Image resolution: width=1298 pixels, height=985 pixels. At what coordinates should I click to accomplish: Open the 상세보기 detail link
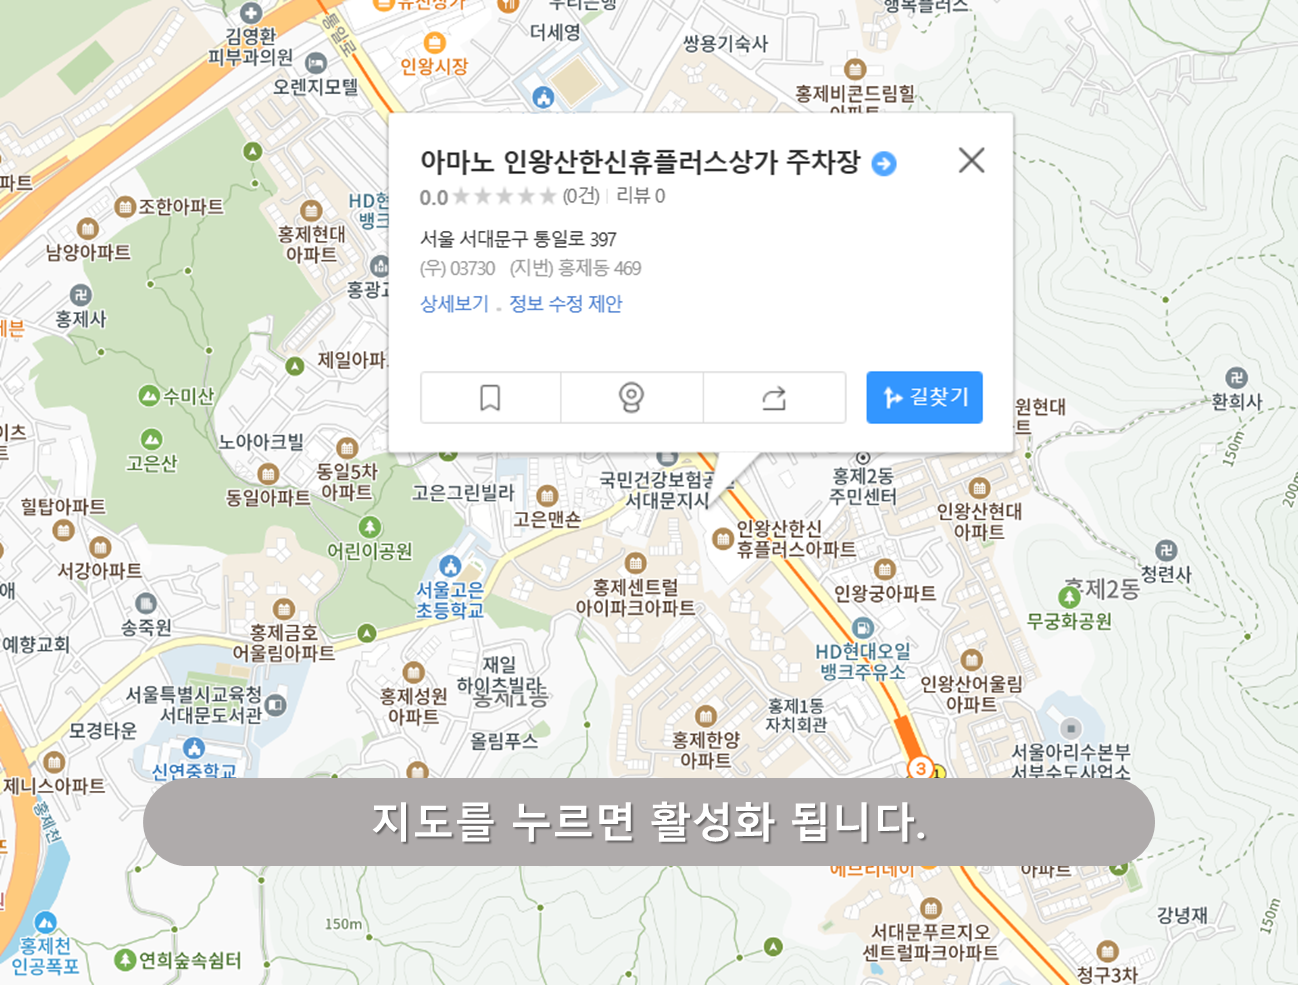(x=454, y=303)
